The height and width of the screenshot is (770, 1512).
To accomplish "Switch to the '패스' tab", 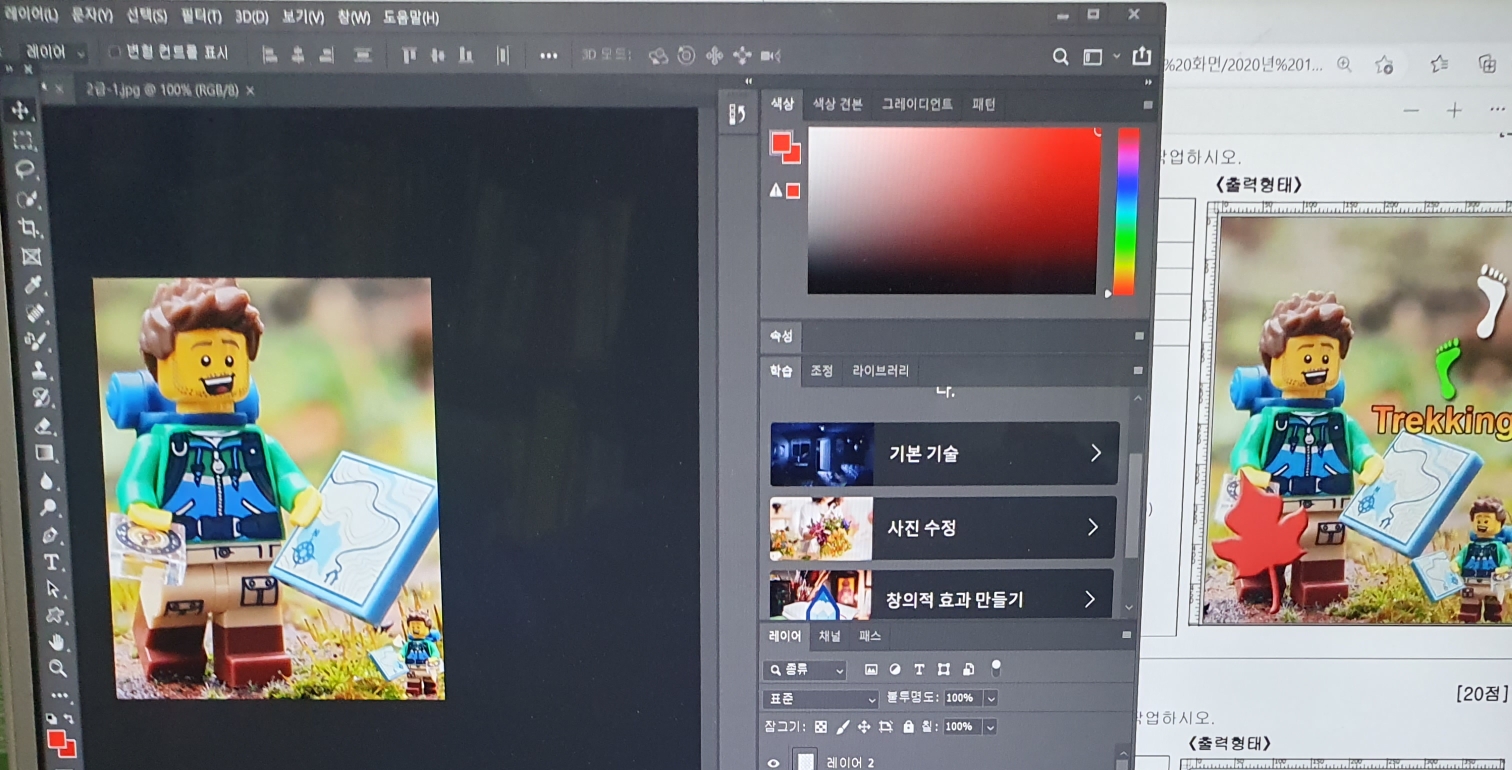I will [x=870, y=636].
